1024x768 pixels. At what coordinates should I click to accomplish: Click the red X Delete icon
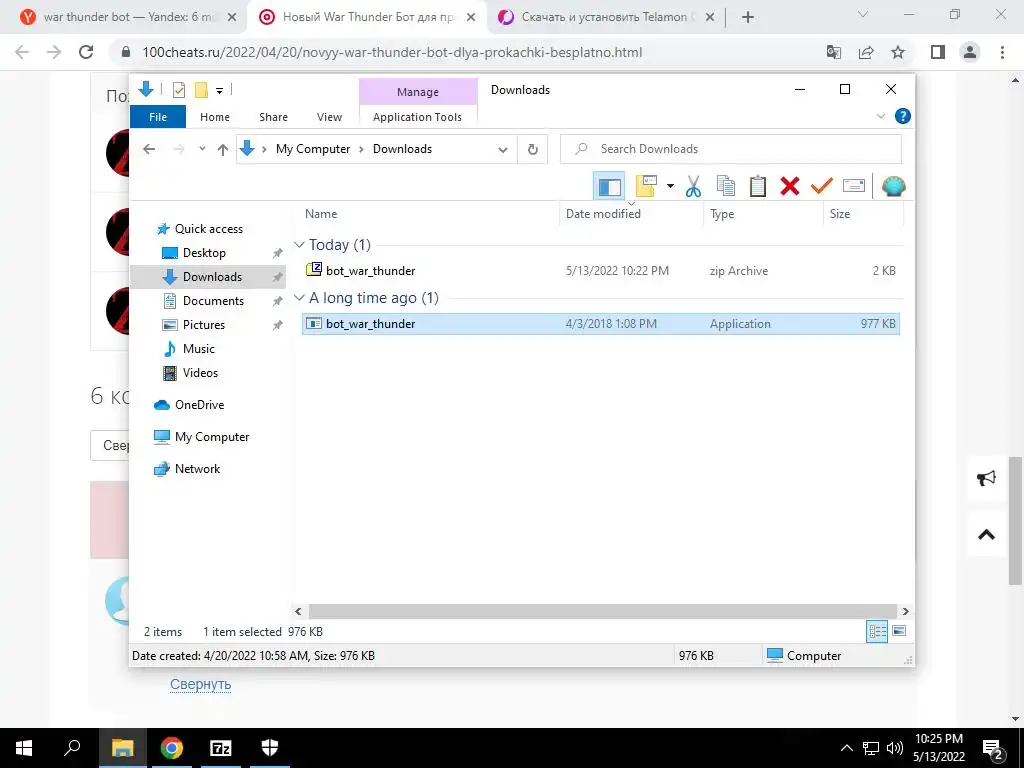[x=790, y=187]
